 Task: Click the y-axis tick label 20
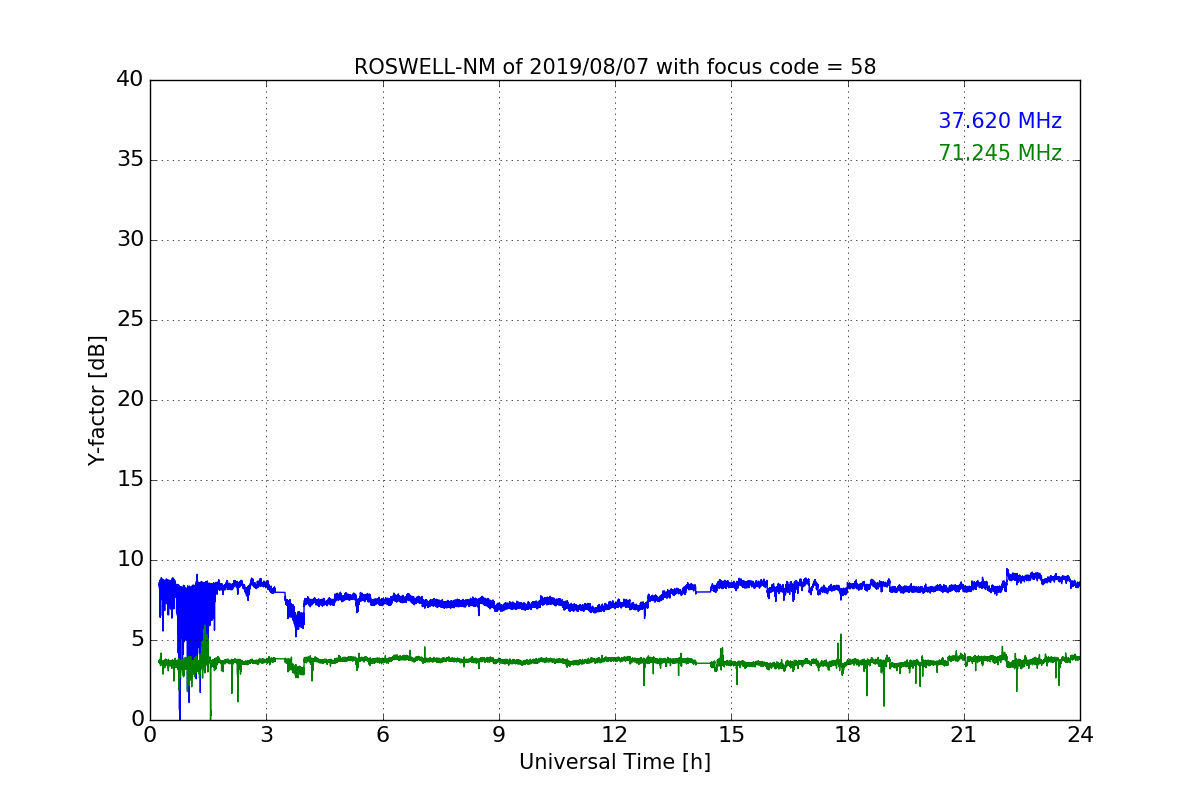130,400
